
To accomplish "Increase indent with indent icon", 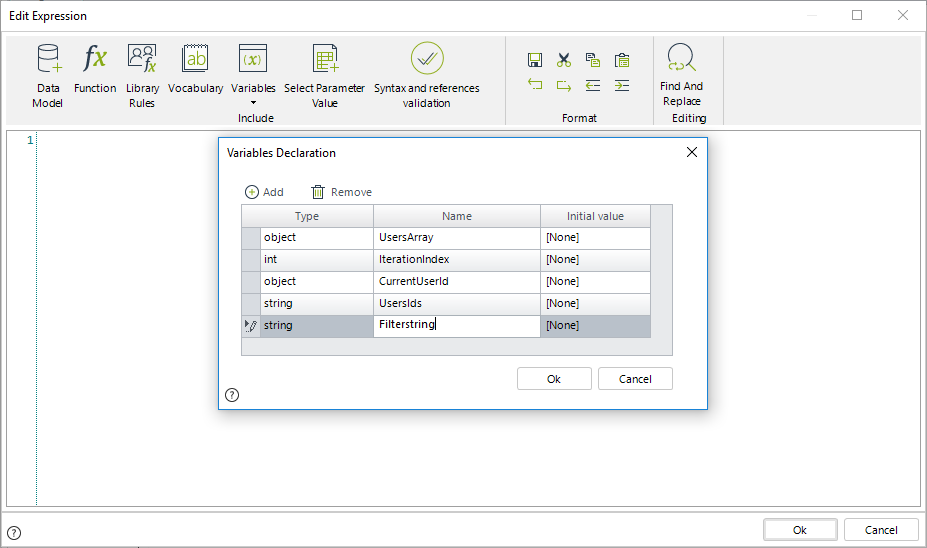I will [x=622, y=86].
